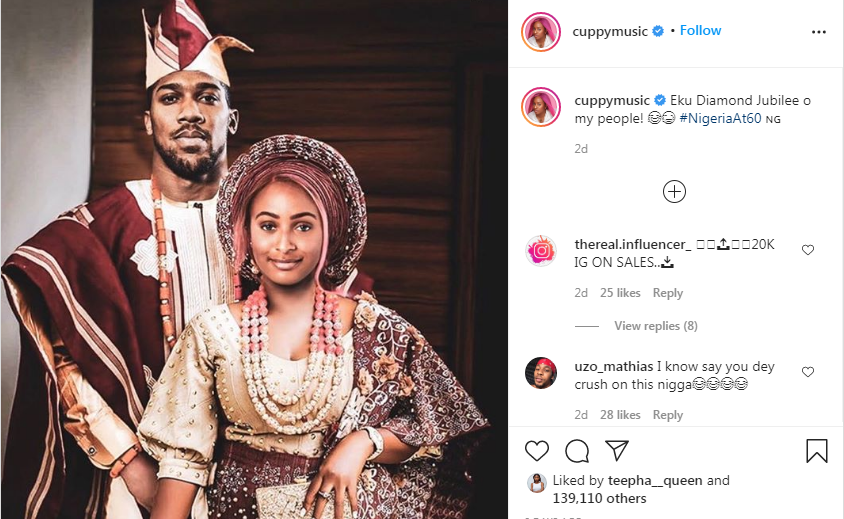Like the thereal.influencer_ comment
Image resolution: width=844 pixels, height=519 pixels.
(808, 250)
